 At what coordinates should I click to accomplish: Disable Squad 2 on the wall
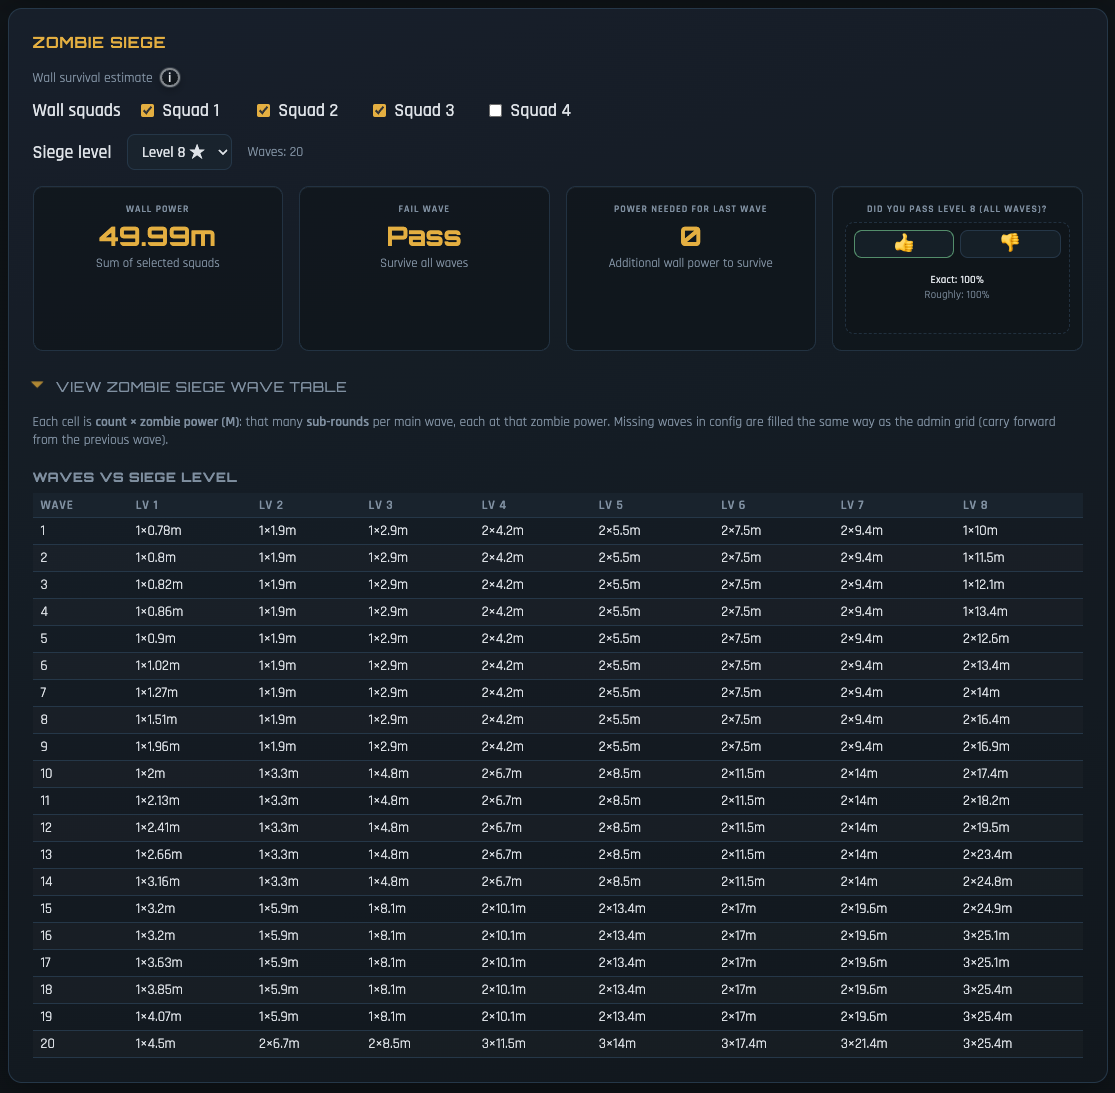pos(264,111)
